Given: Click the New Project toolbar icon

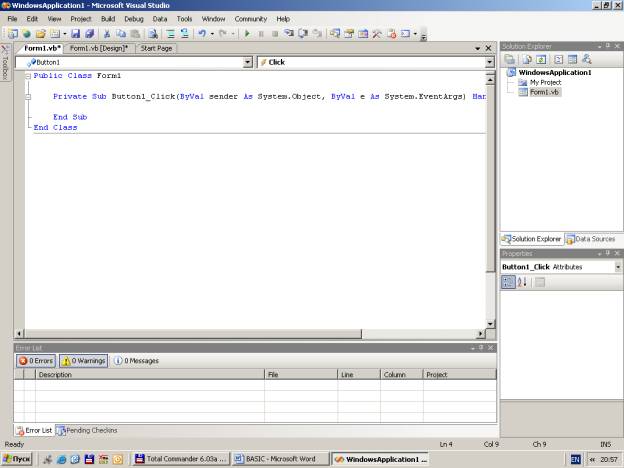Looking at the screenshot, I should coord(13,34).
